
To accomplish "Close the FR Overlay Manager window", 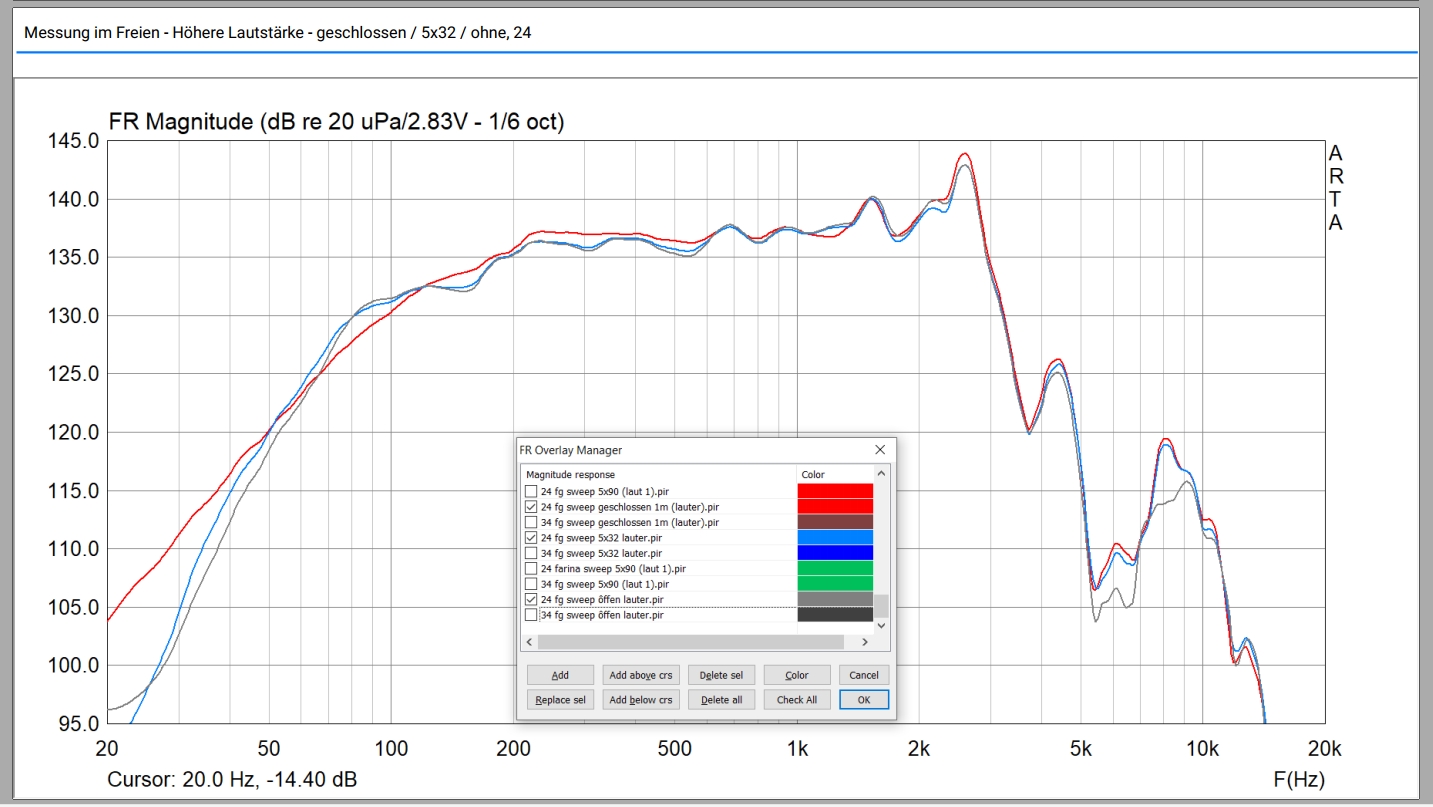I will [880, 450].
